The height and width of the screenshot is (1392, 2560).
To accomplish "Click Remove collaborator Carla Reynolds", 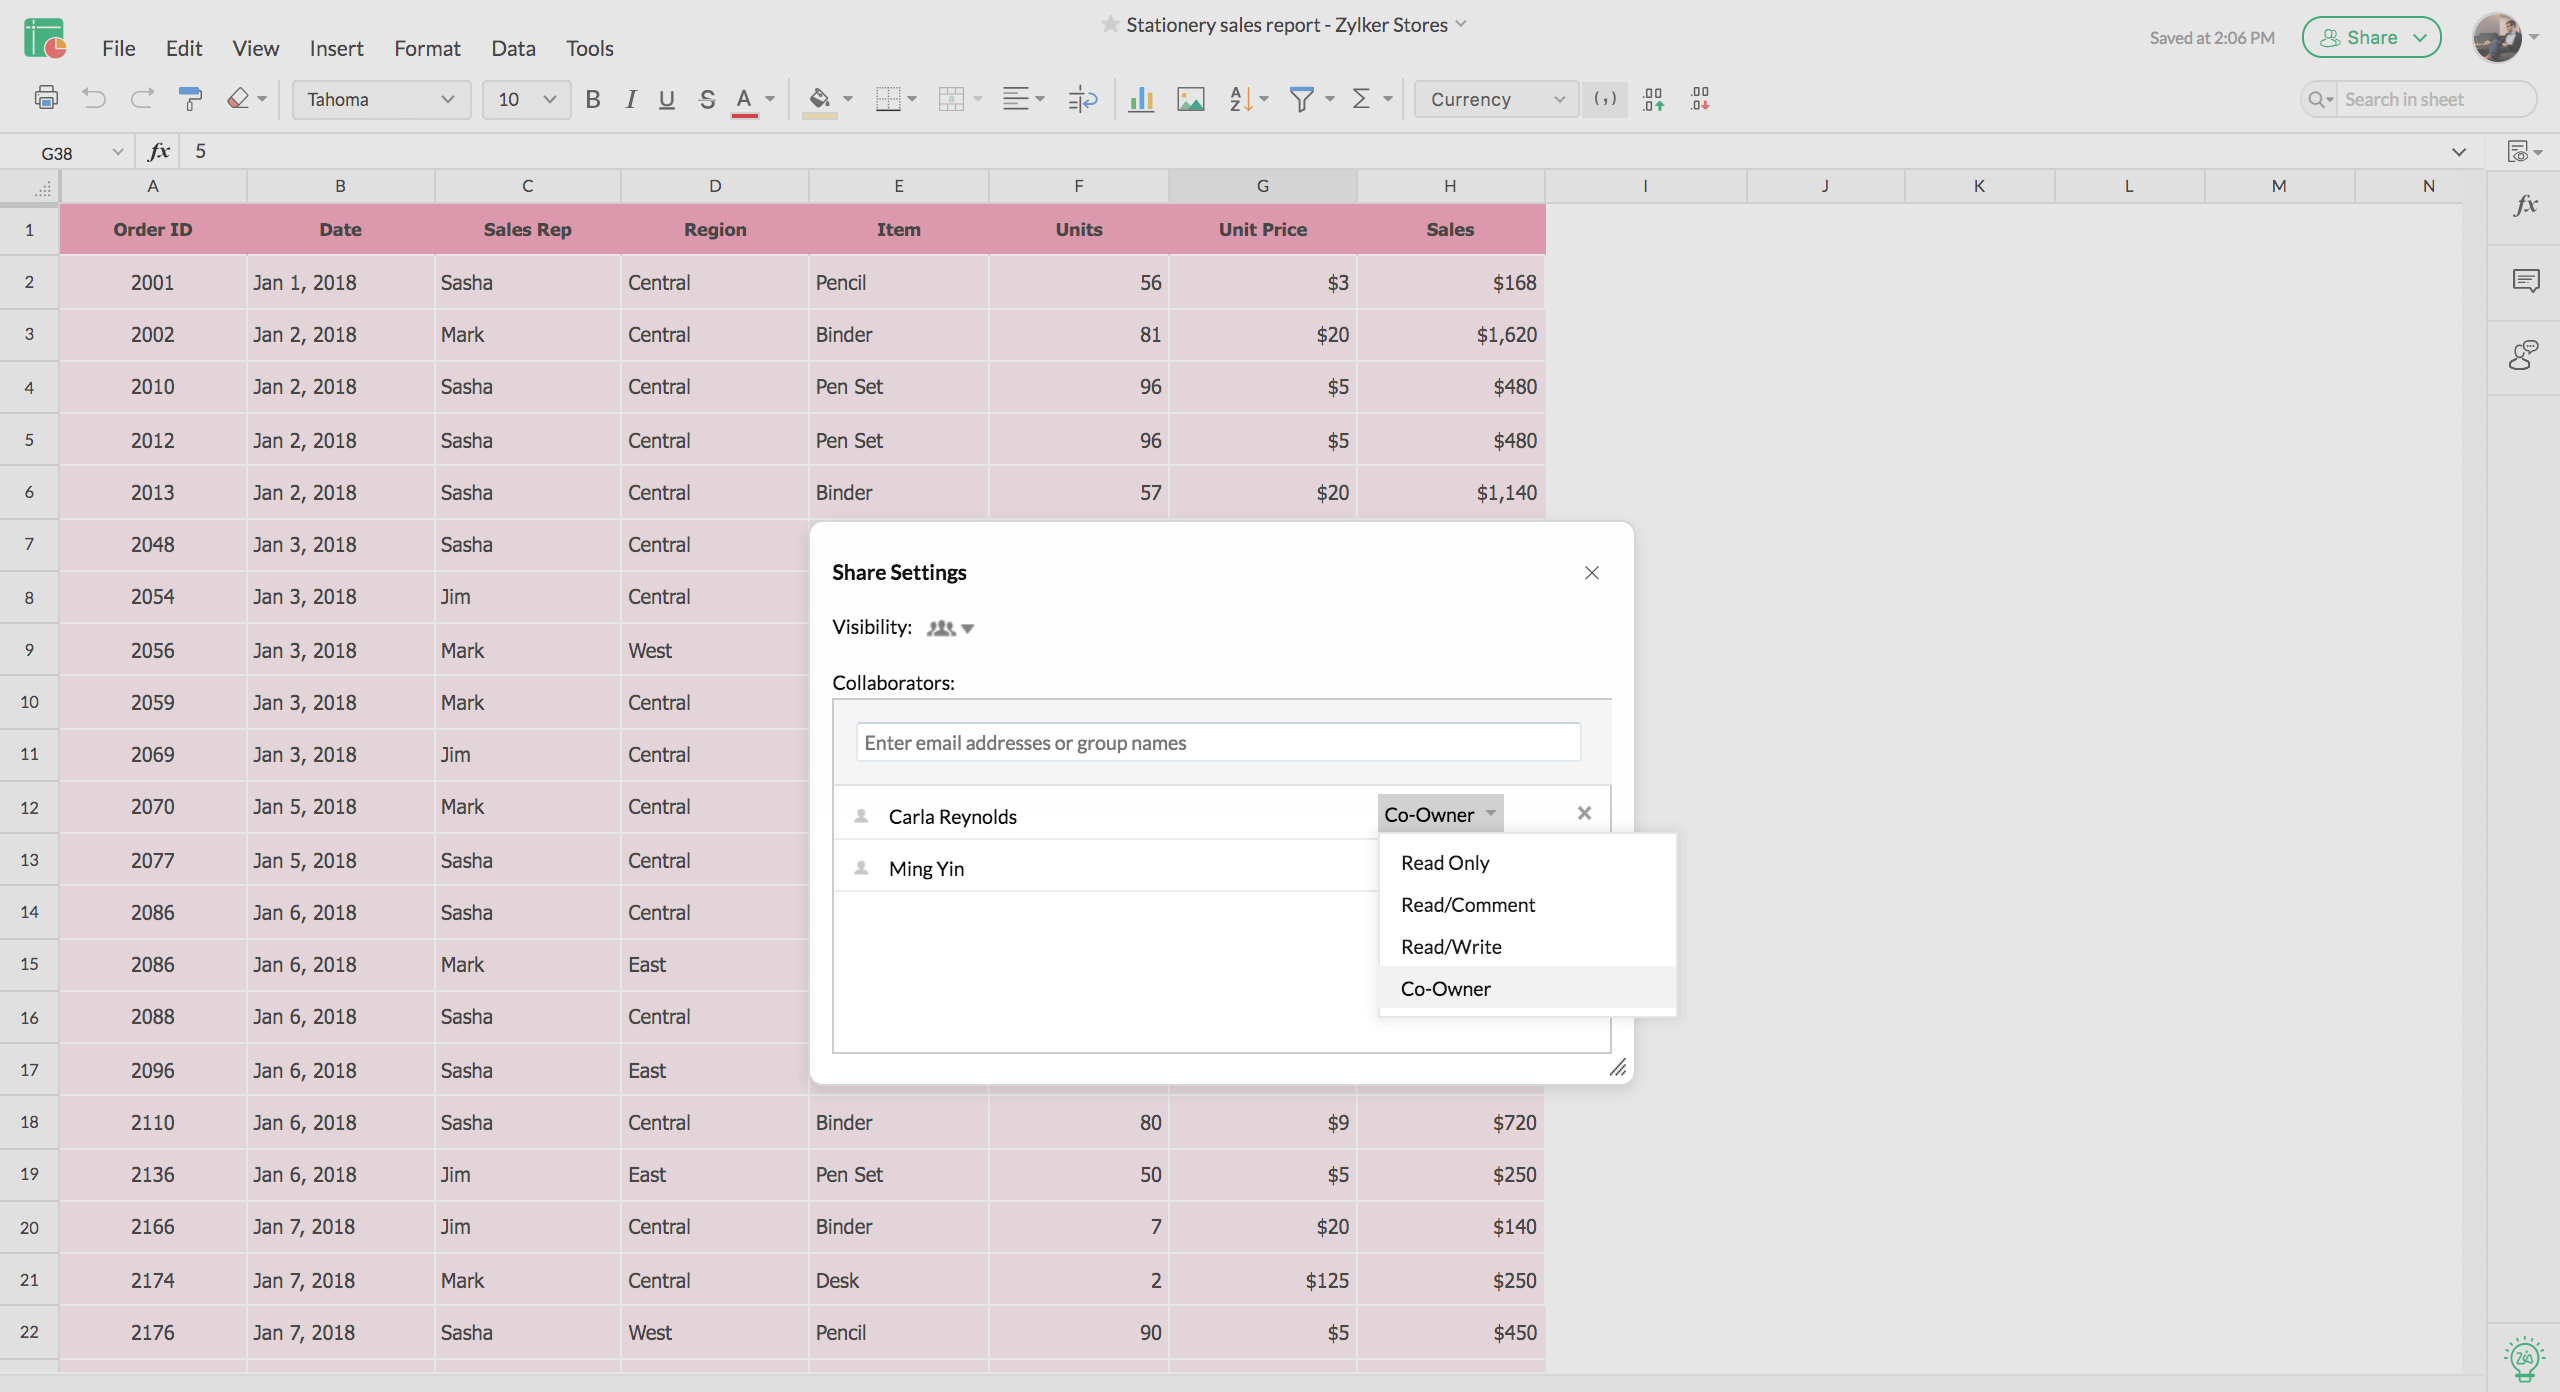I will (1585, 813).
